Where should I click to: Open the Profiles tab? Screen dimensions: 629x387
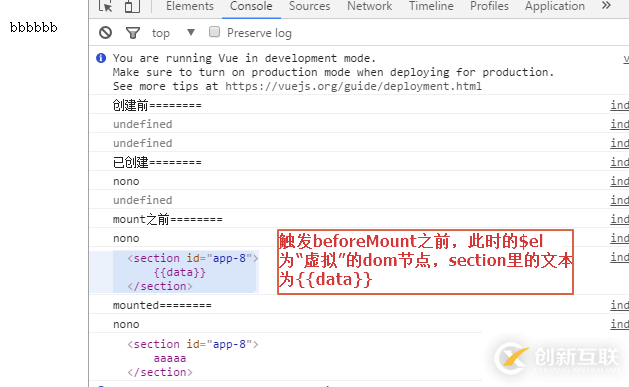[489, 6]
